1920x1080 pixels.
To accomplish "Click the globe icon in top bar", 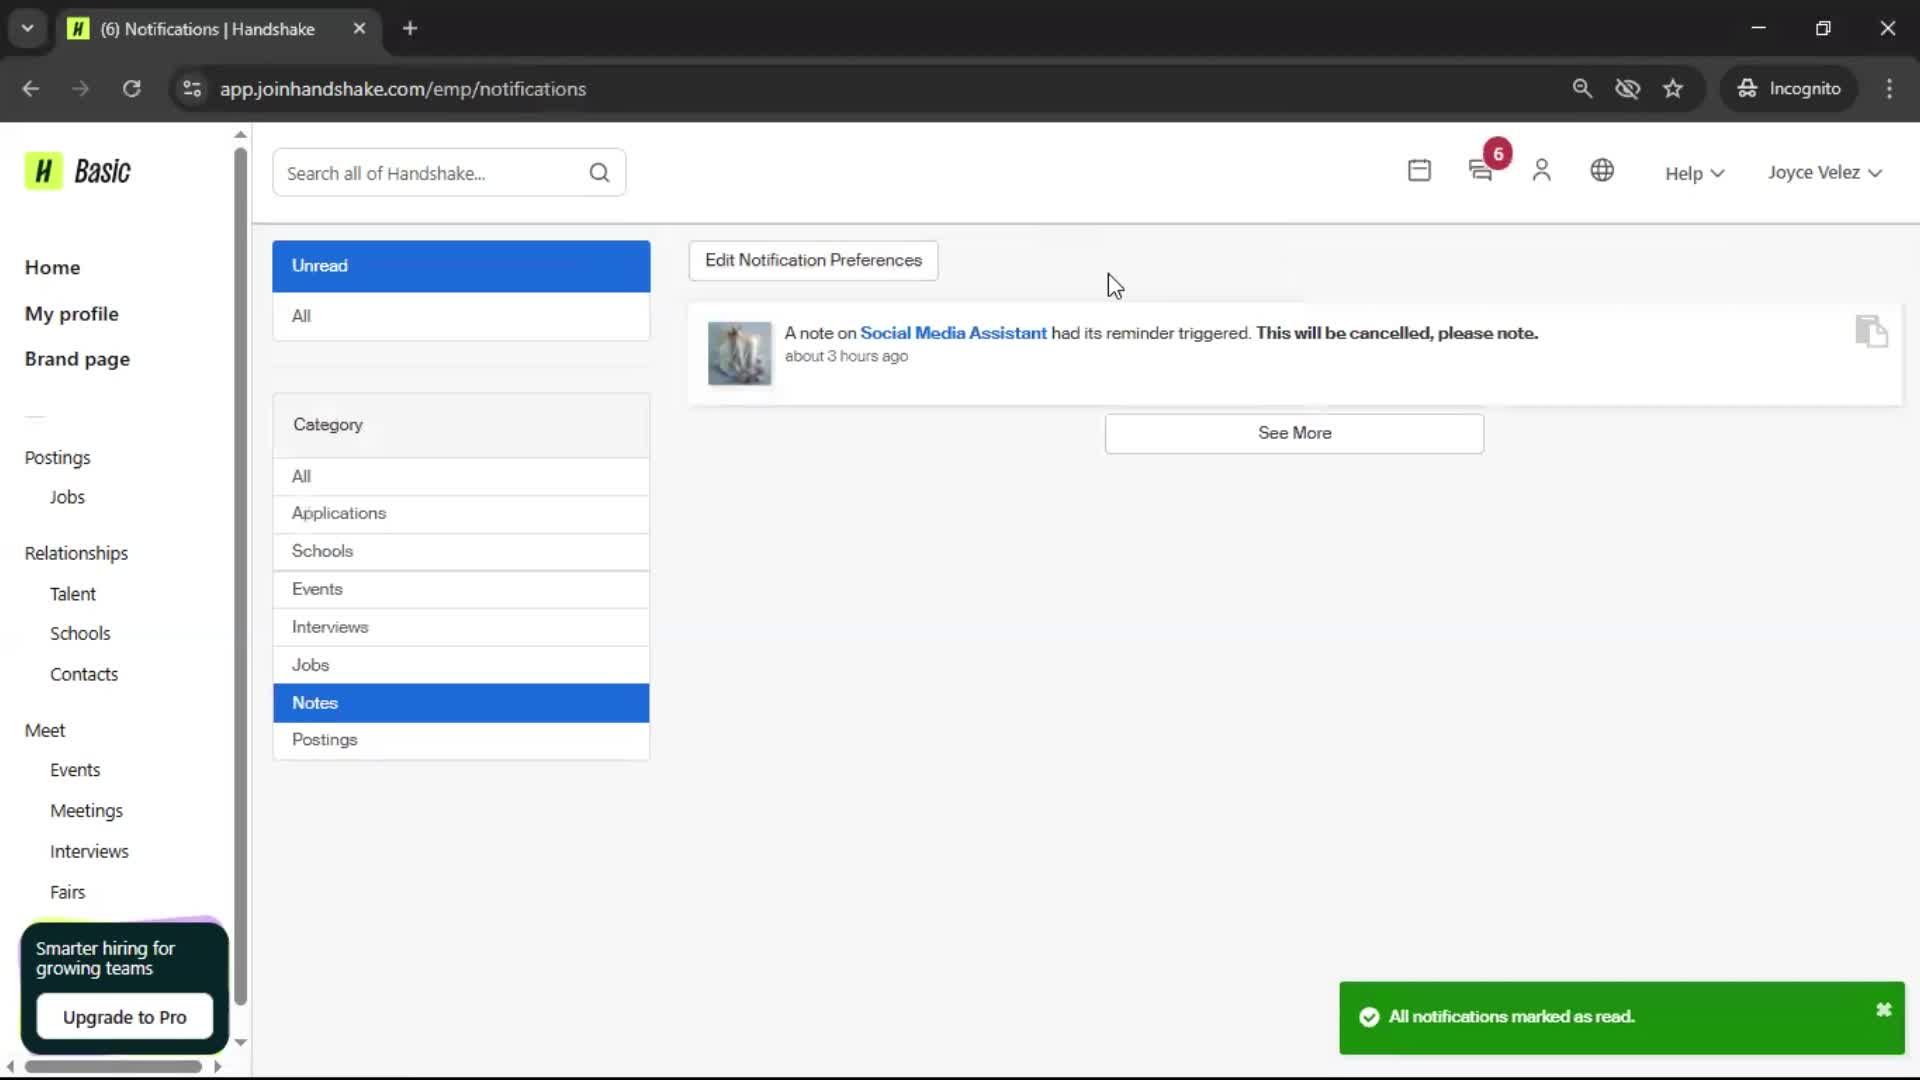I will (x=1602, y=171).
